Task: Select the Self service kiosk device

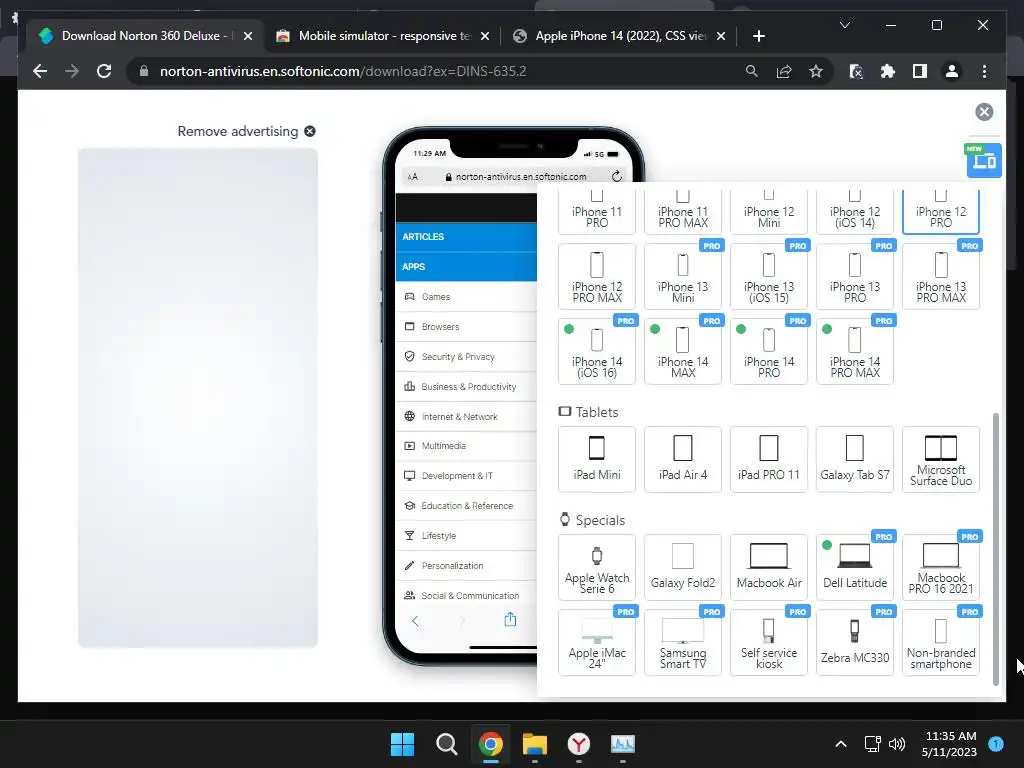Action: point(769,642)
